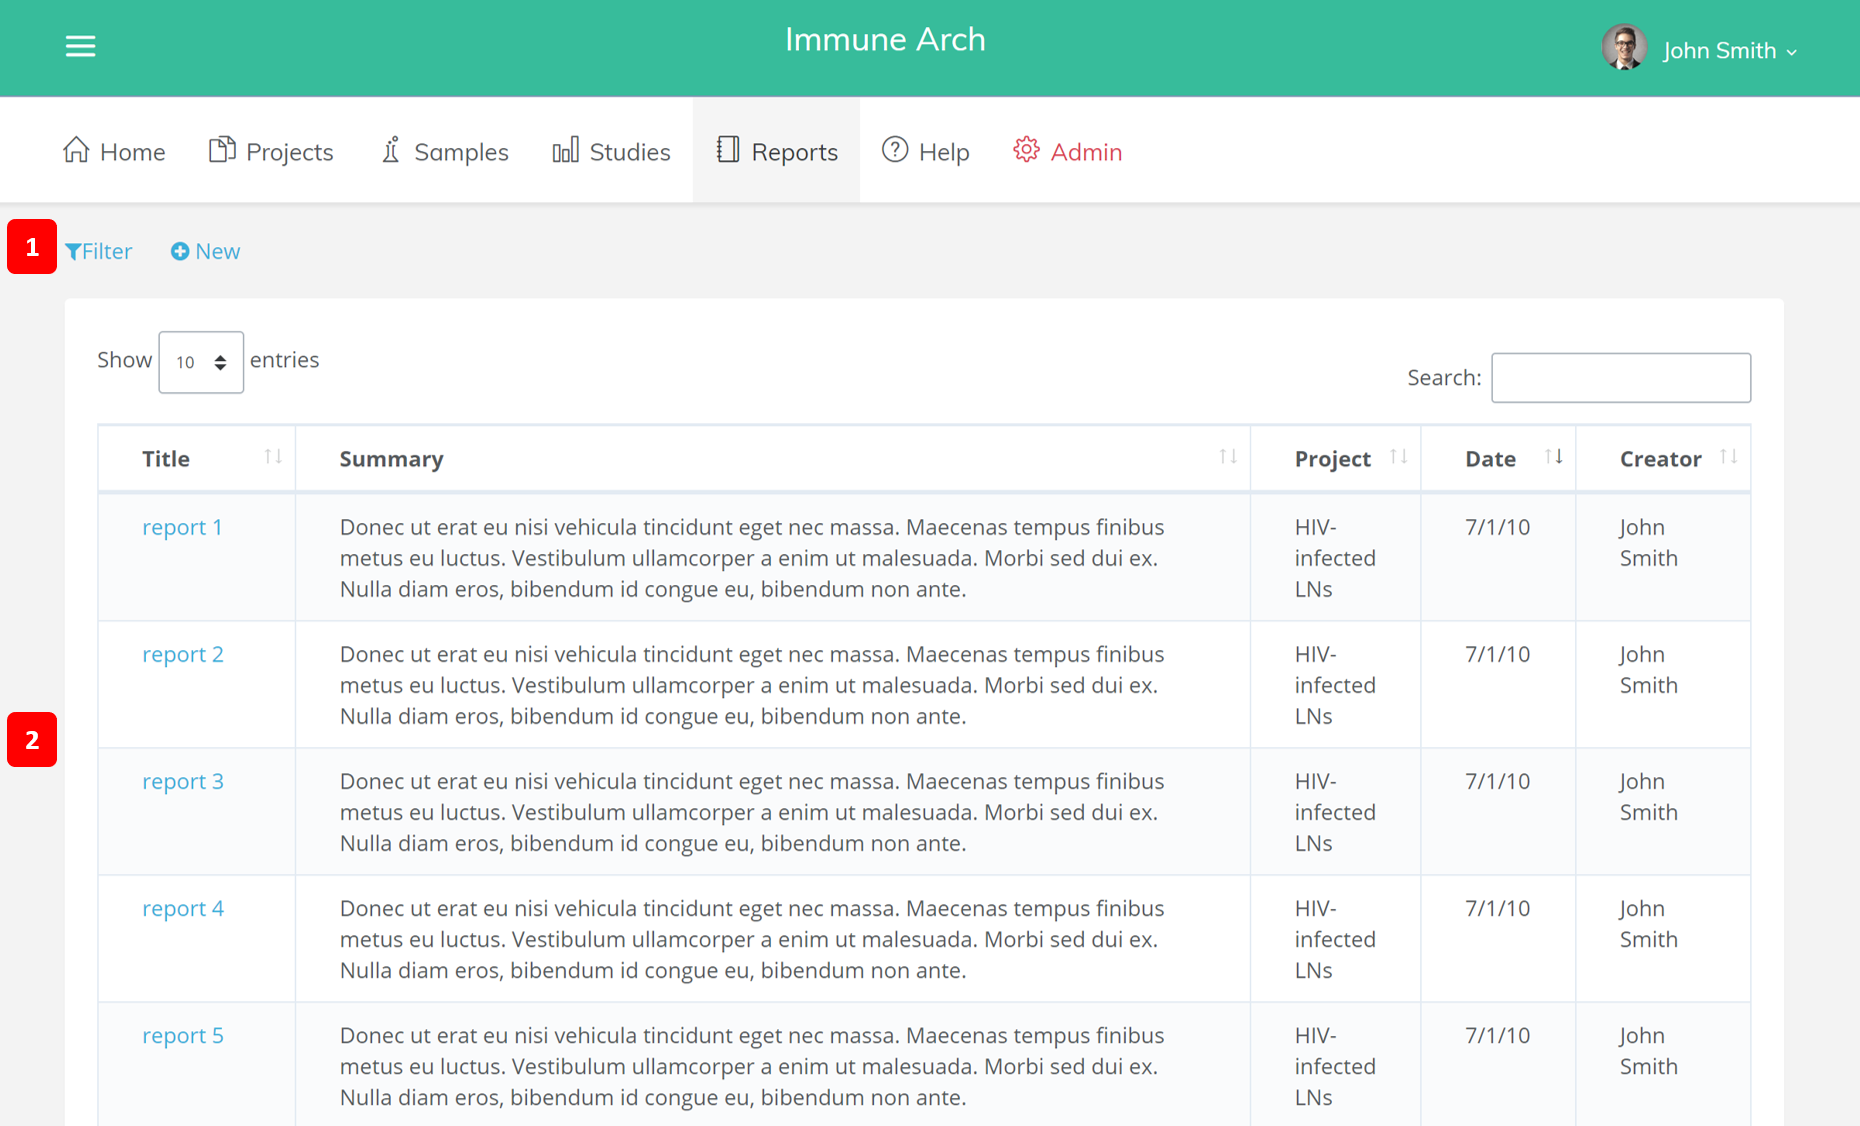Click the plus icon beside New
This screenshot has width=1860, height=1126.
click(x=180, y=251)
